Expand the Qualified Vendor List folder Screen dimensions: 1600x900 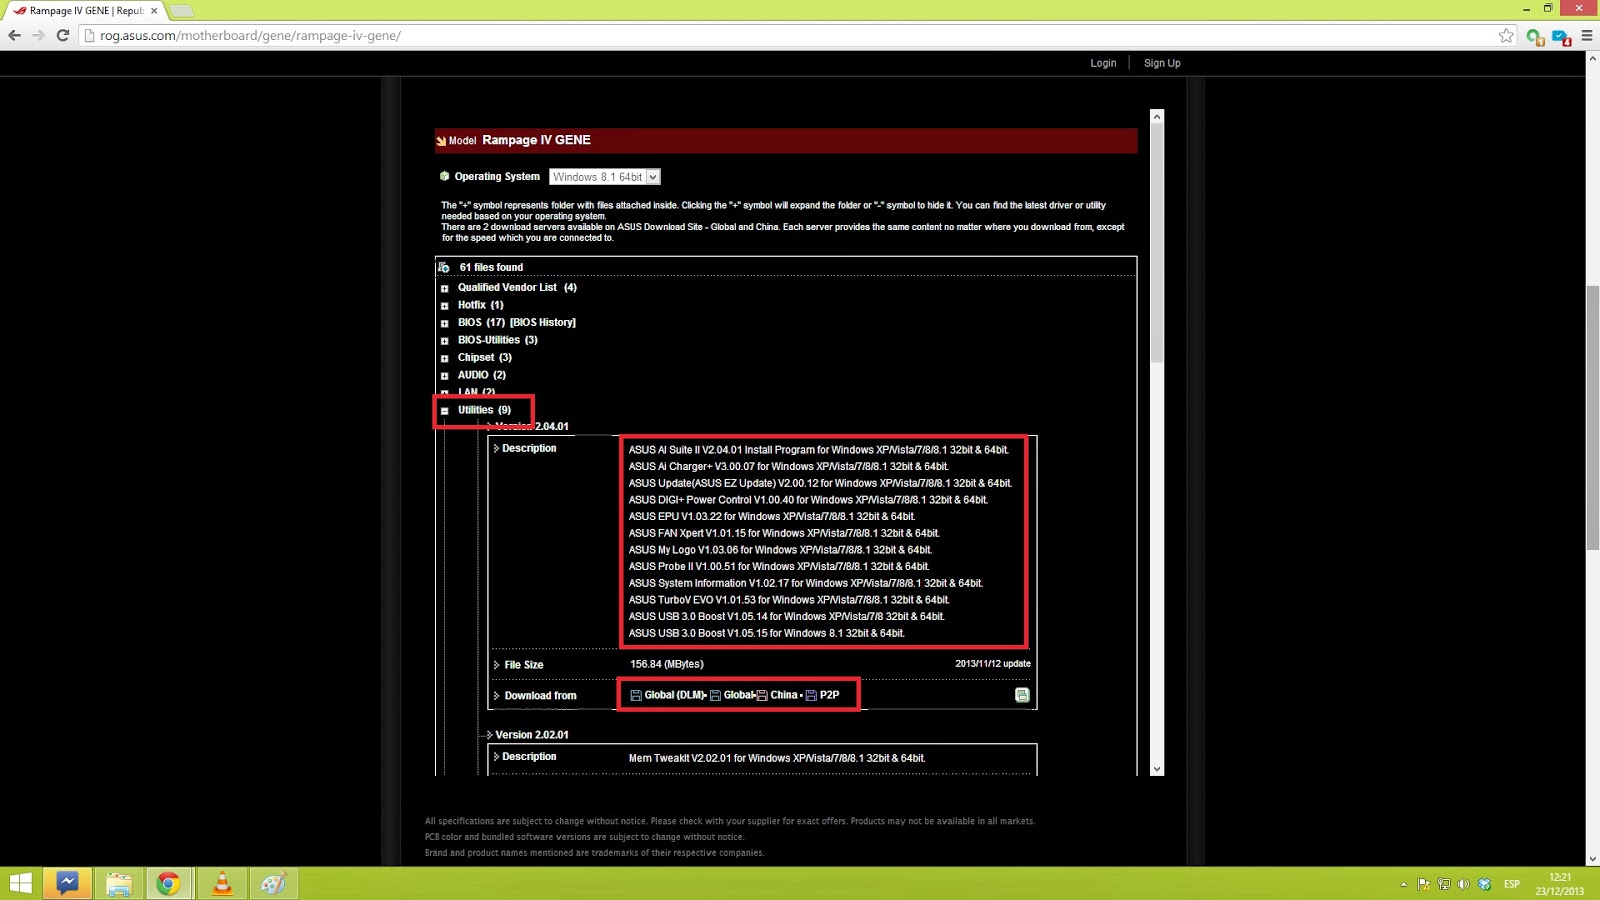pyautogui.click(x=445, y=288)
